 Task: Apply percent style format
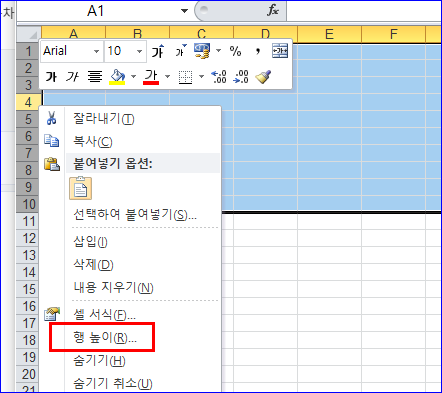[x=235, y=51]
